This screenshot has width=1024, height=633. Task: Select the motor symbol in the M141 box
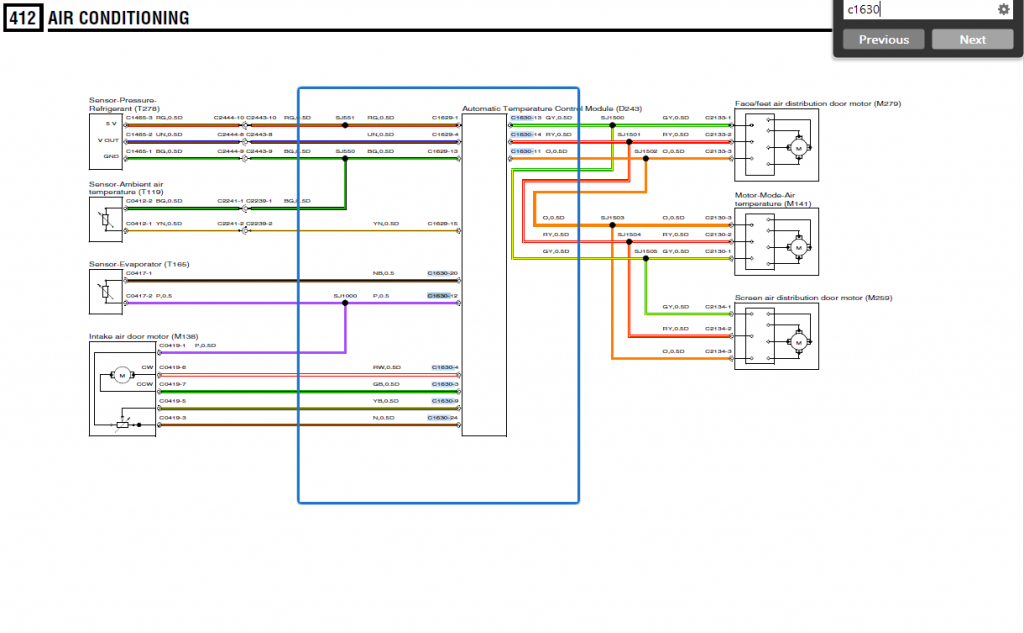point(798,248)
